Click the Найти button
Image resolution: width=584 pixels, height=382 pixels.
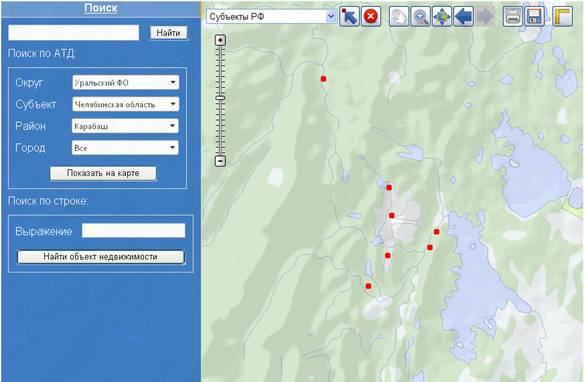pyautogui.click(x=168, y=33)
